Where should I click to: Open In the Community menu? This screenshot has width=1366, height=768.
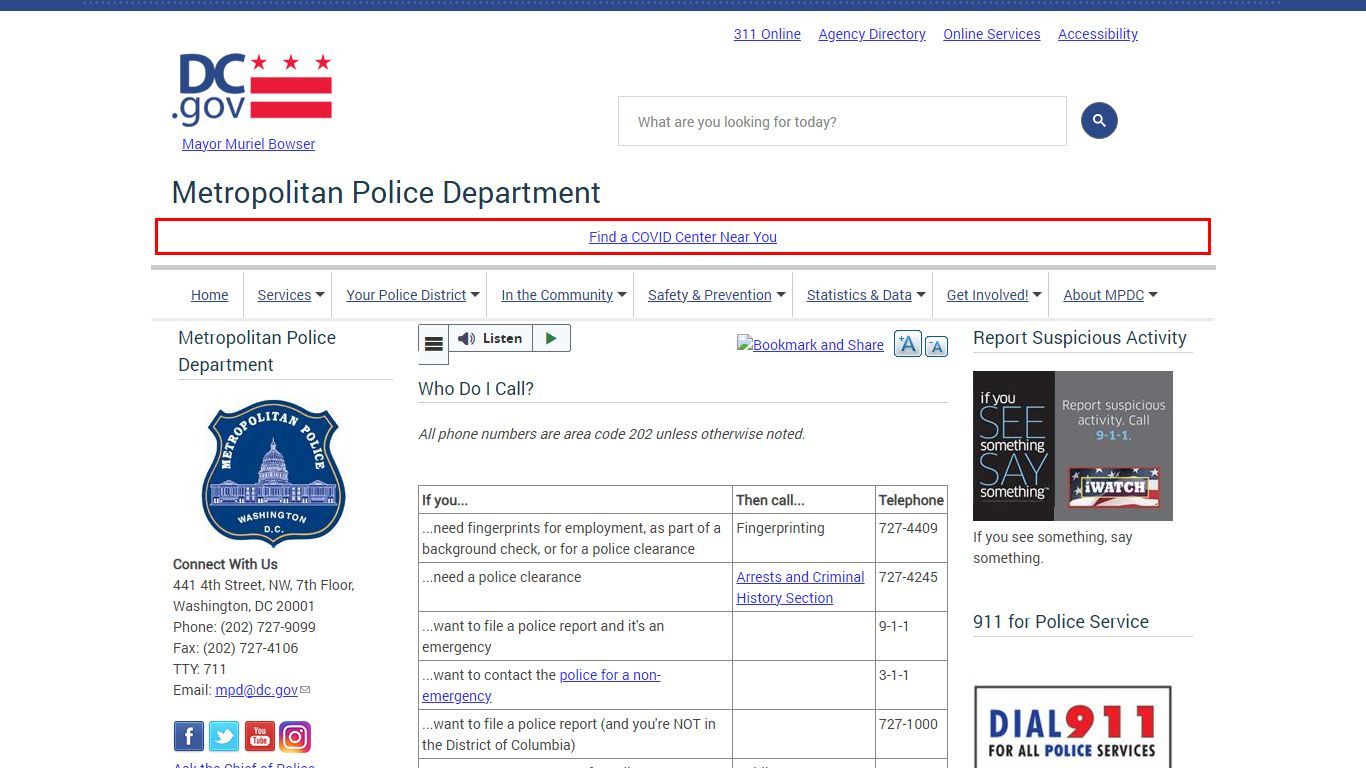[557, 295]
